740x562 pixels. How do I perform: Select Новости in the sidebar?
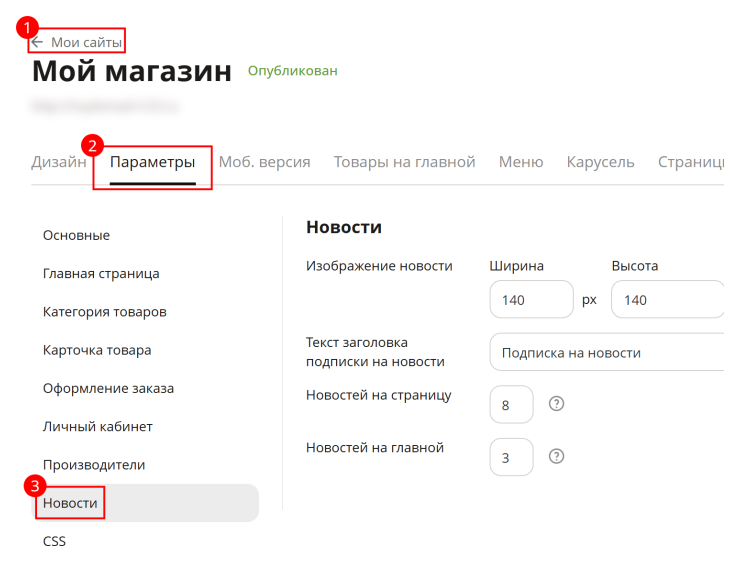tap(145, 503)
